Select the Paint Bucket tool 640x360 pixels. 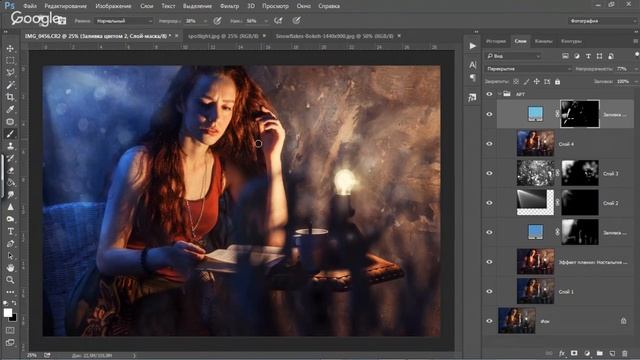pos(10,182)
